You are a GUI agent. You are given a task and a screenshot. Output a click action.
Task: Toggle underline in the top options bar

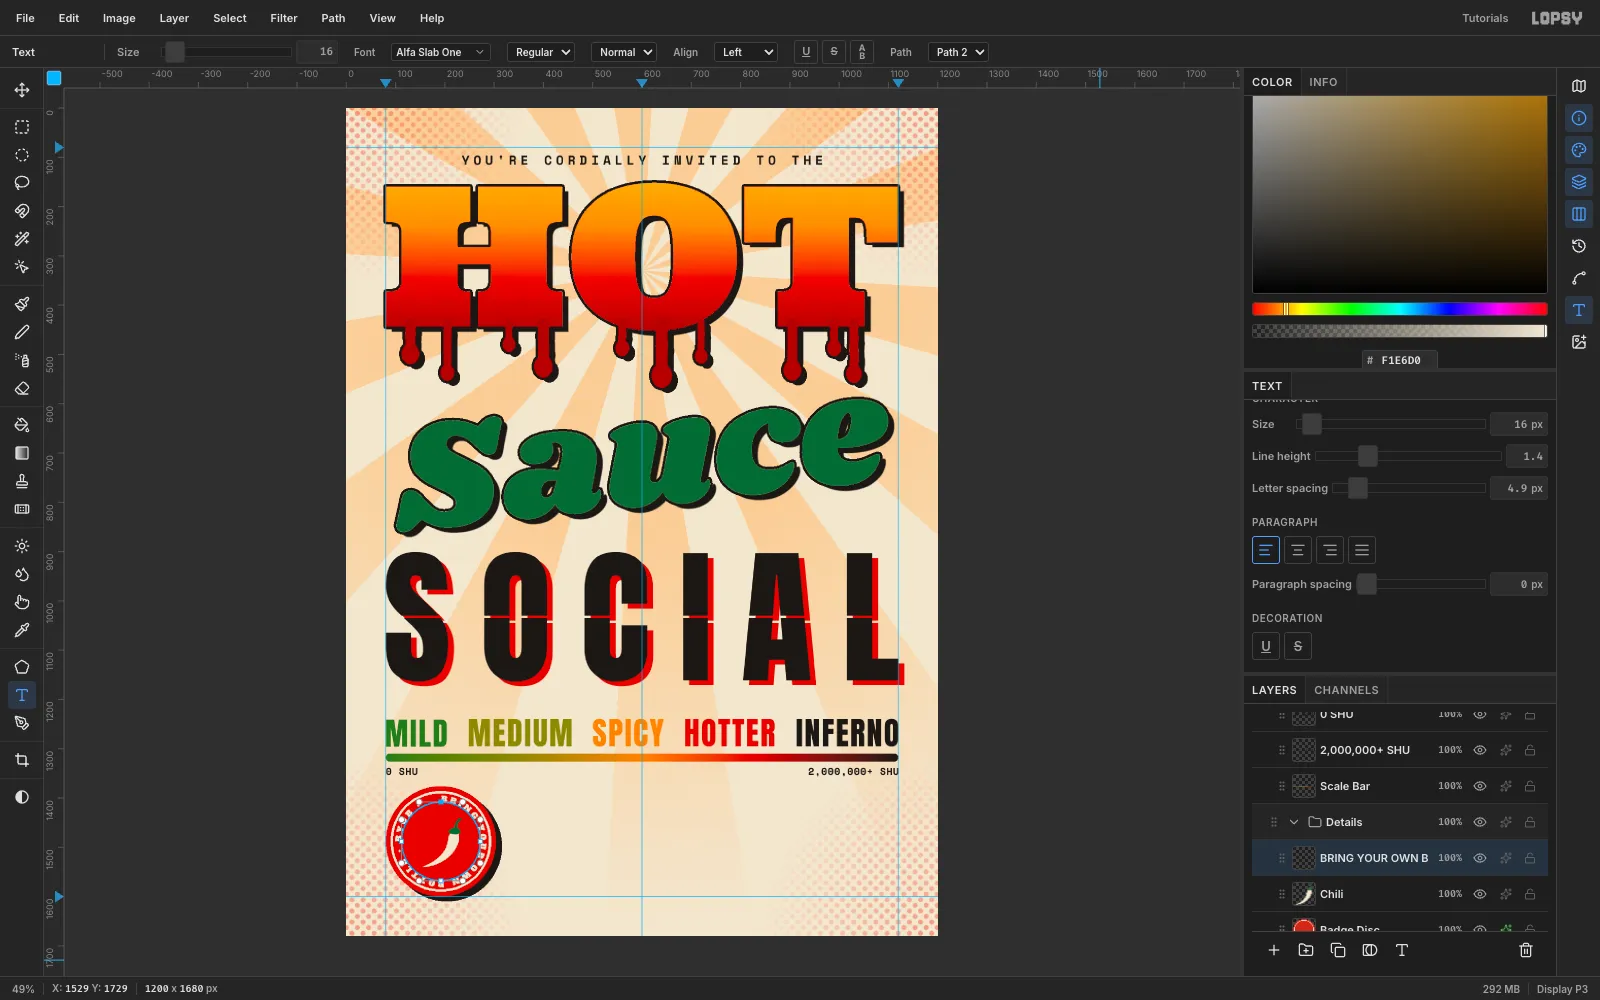tap(806, 52)
